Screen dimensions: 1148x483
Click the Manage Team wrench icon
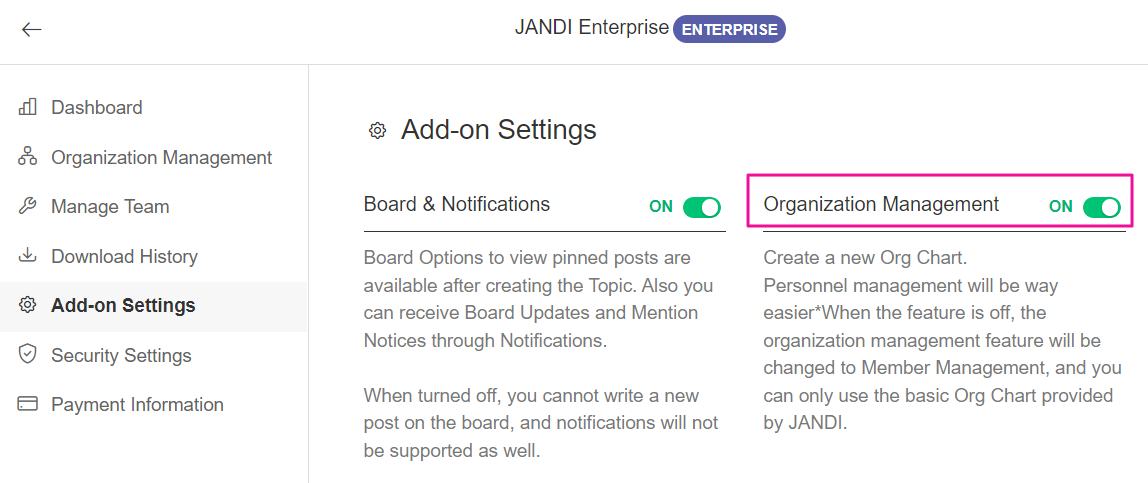(x=28, y=207)
